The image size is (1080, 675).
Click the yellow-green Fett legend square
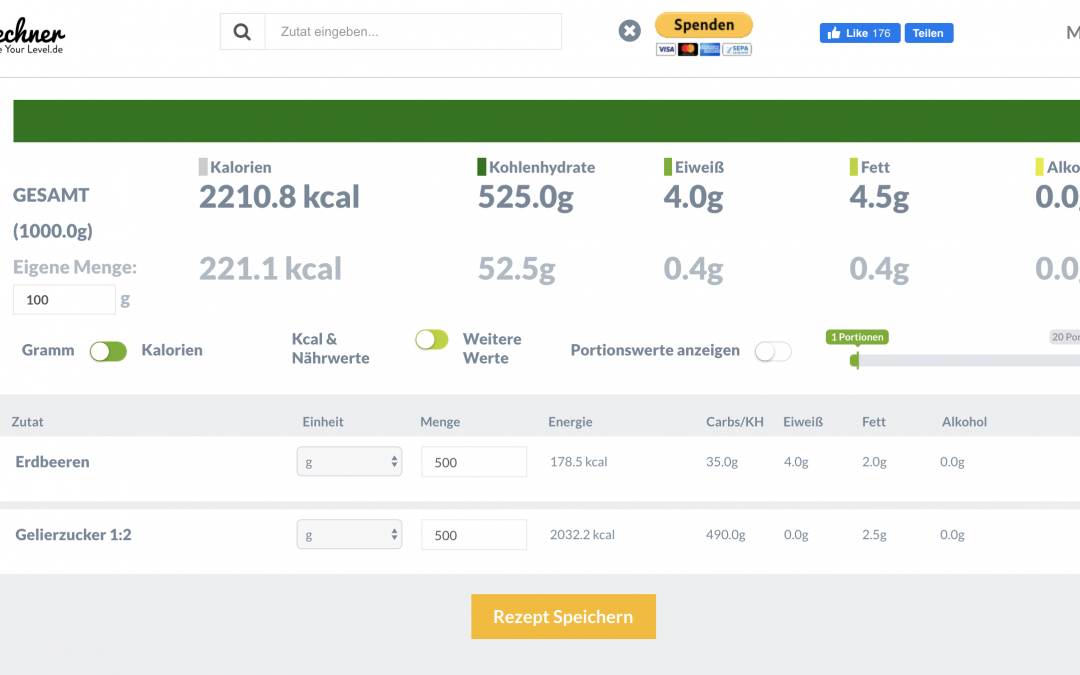(854, 167)
